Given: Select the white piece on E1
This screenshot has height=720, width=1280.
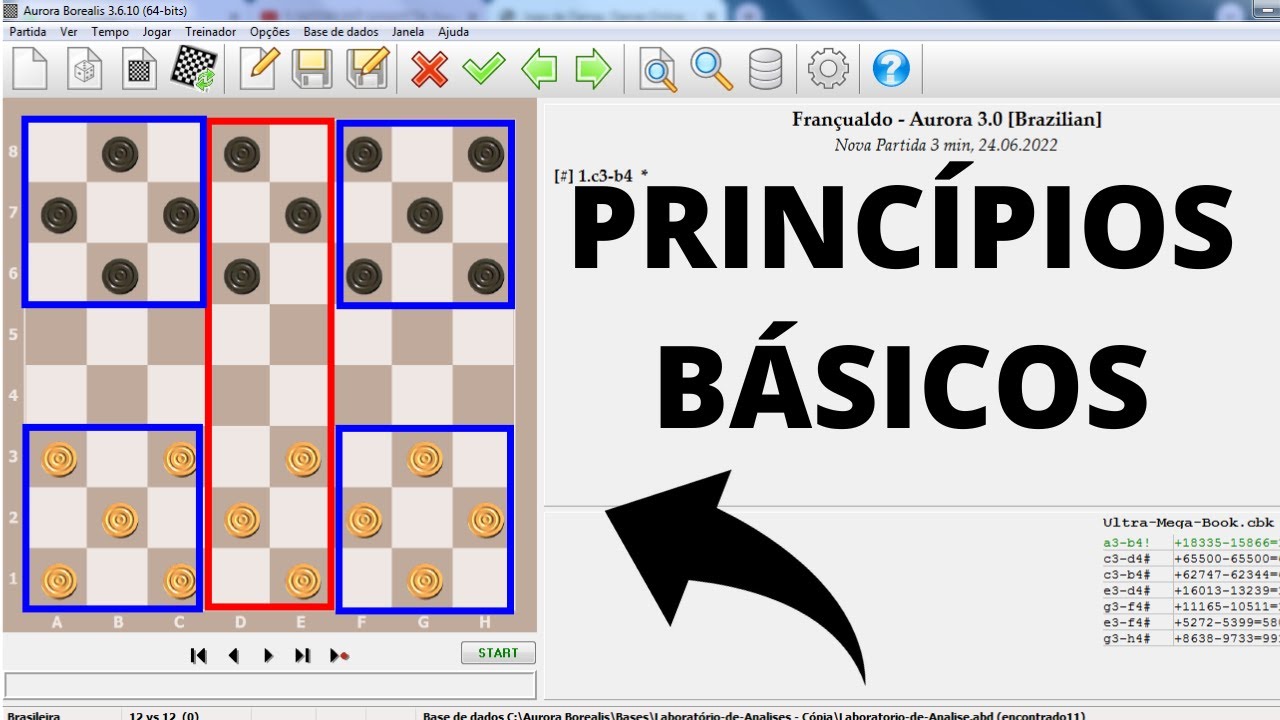Looking at the screenshot, I should [x=303, y=581].
